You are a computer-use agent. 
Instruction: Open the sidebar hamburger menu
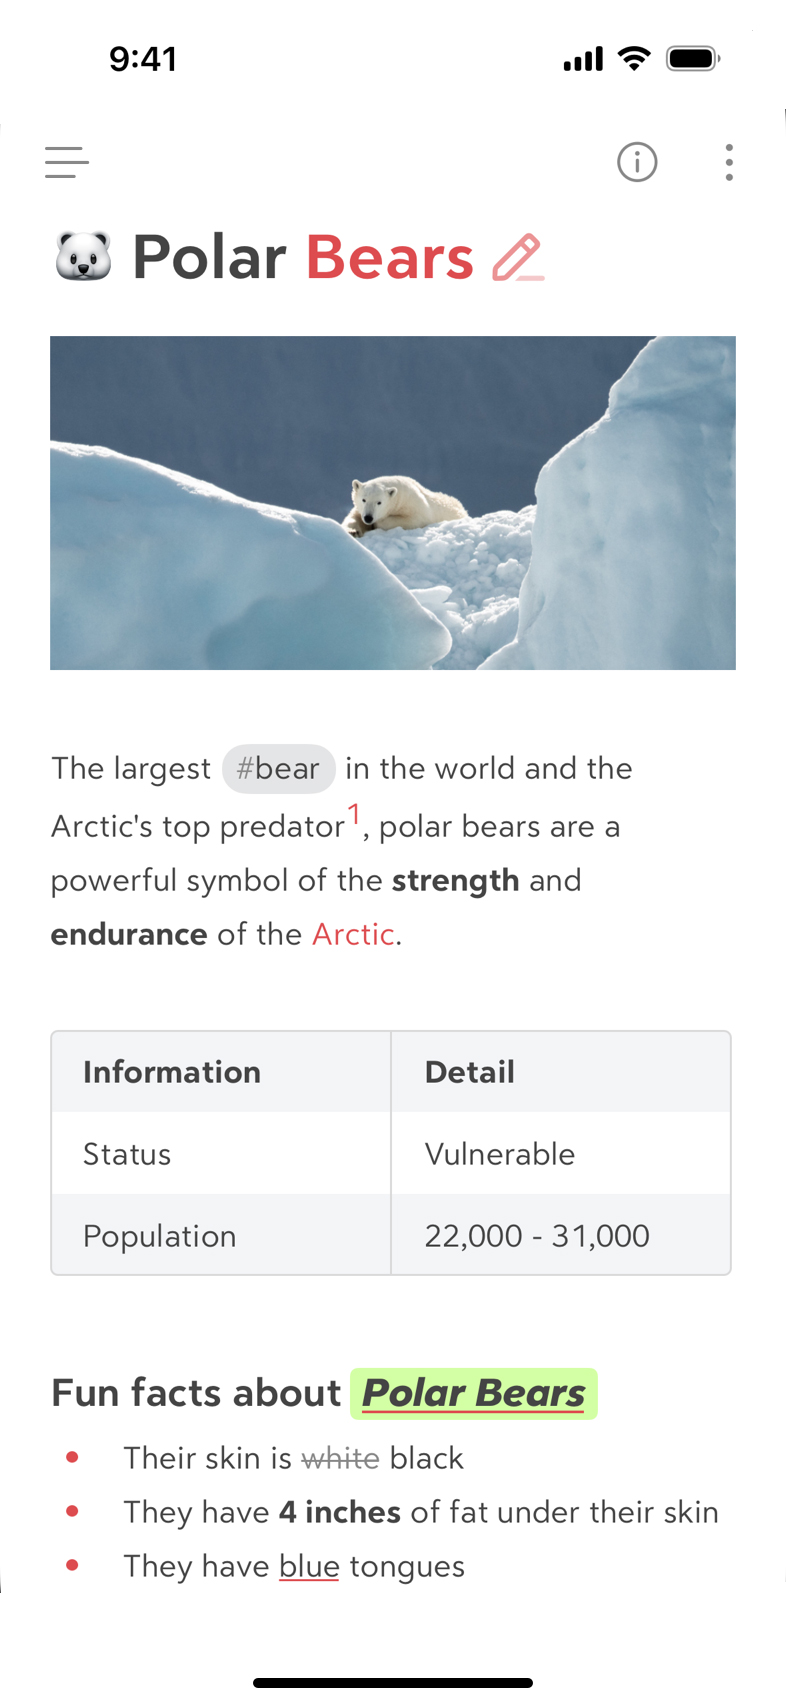click(67, 162)
